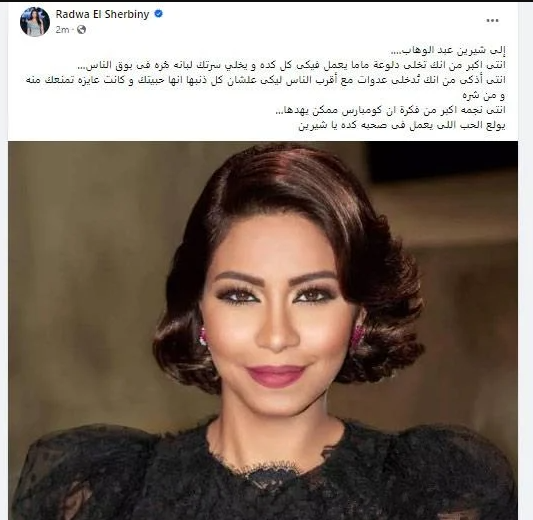Click the text line starting with انتى أذكى
This screenshot has width=533, height=520.
click(266, 81)
